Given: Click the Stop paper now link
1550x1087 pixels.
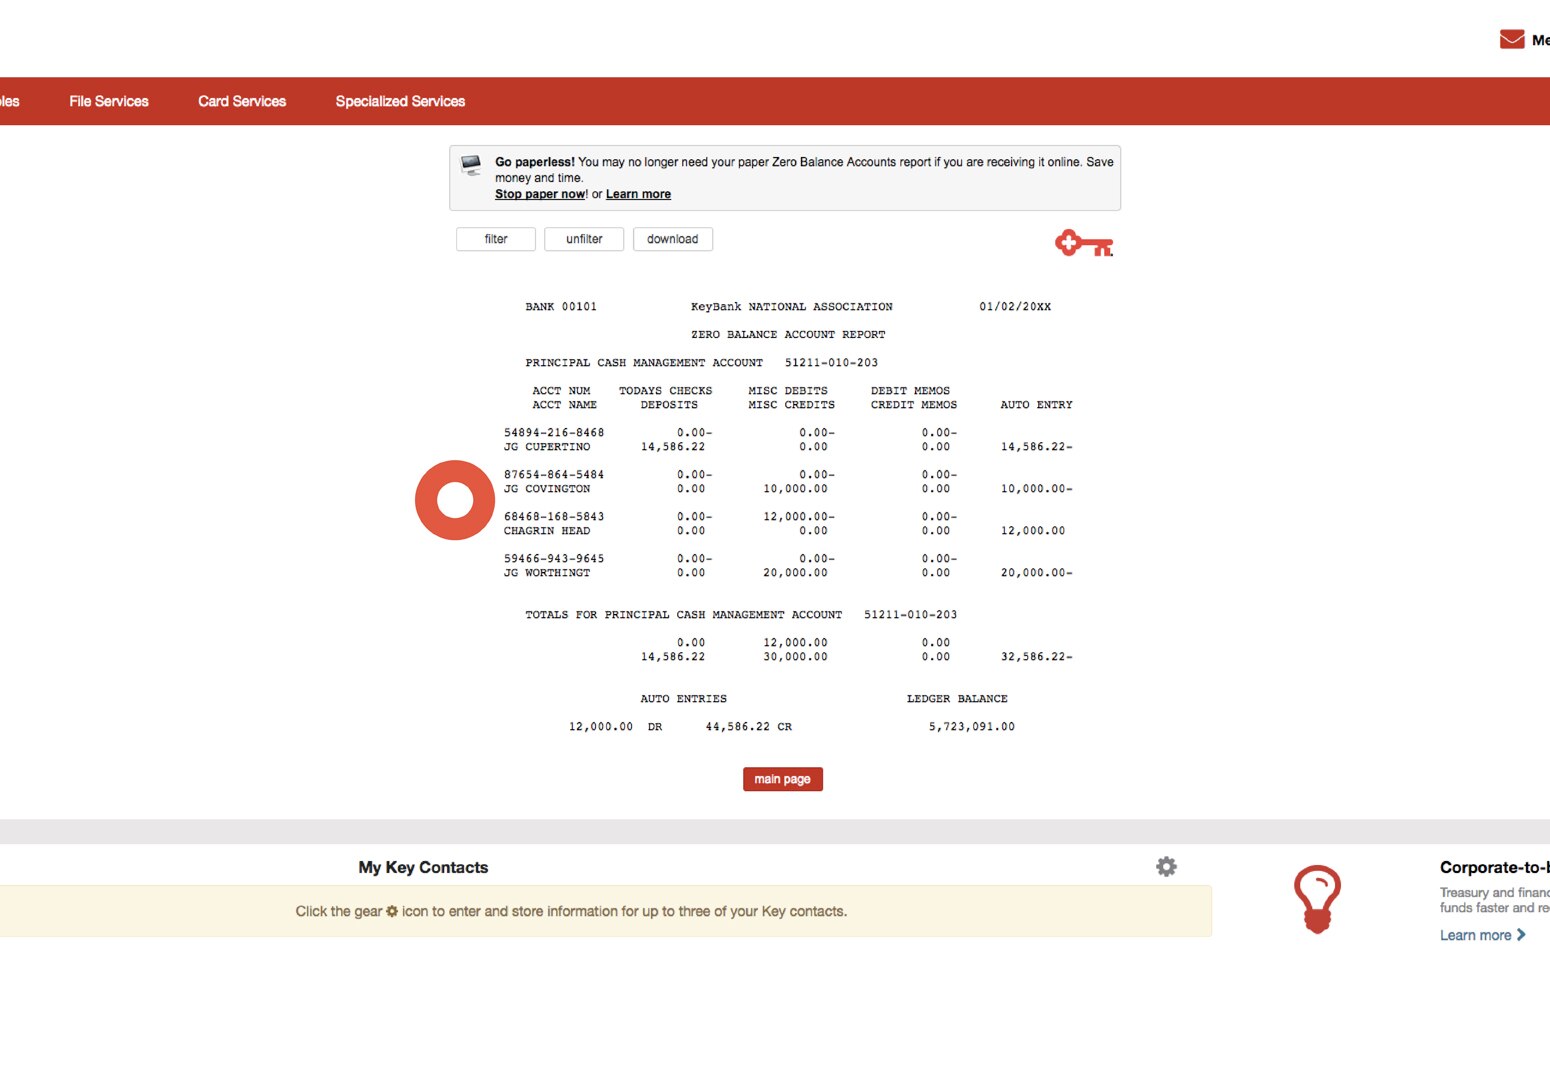Looking at the screenshot, I should pyautogui.click(x=540, y=194).
